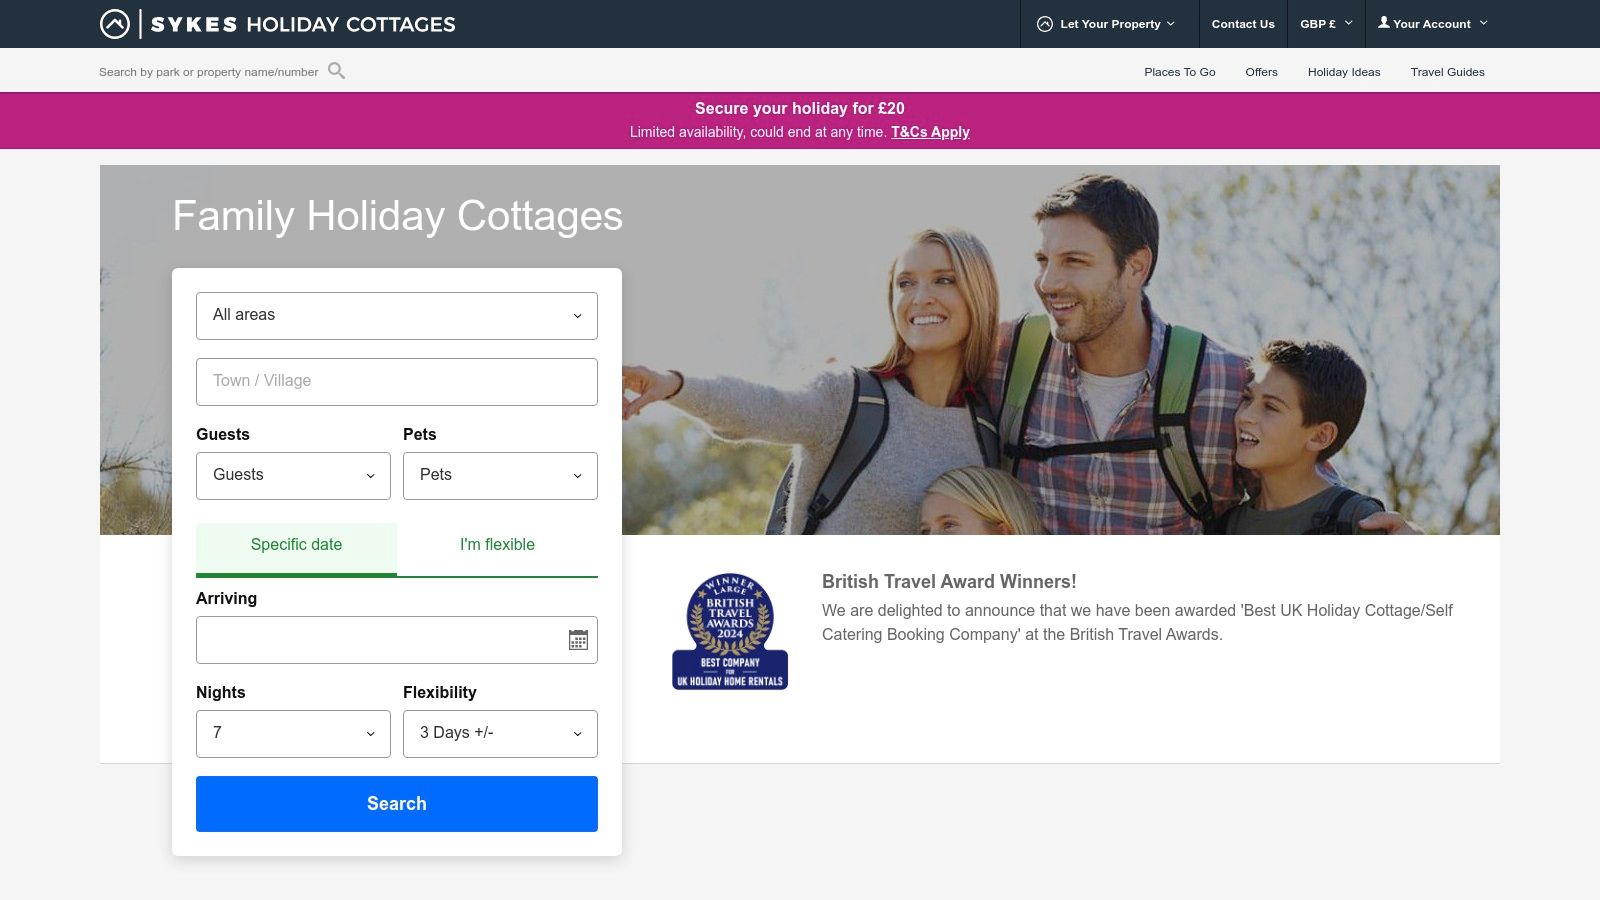Click the person icon beside Your Account
This screenshot has height=900, width=1600.
coord(1385,23)
